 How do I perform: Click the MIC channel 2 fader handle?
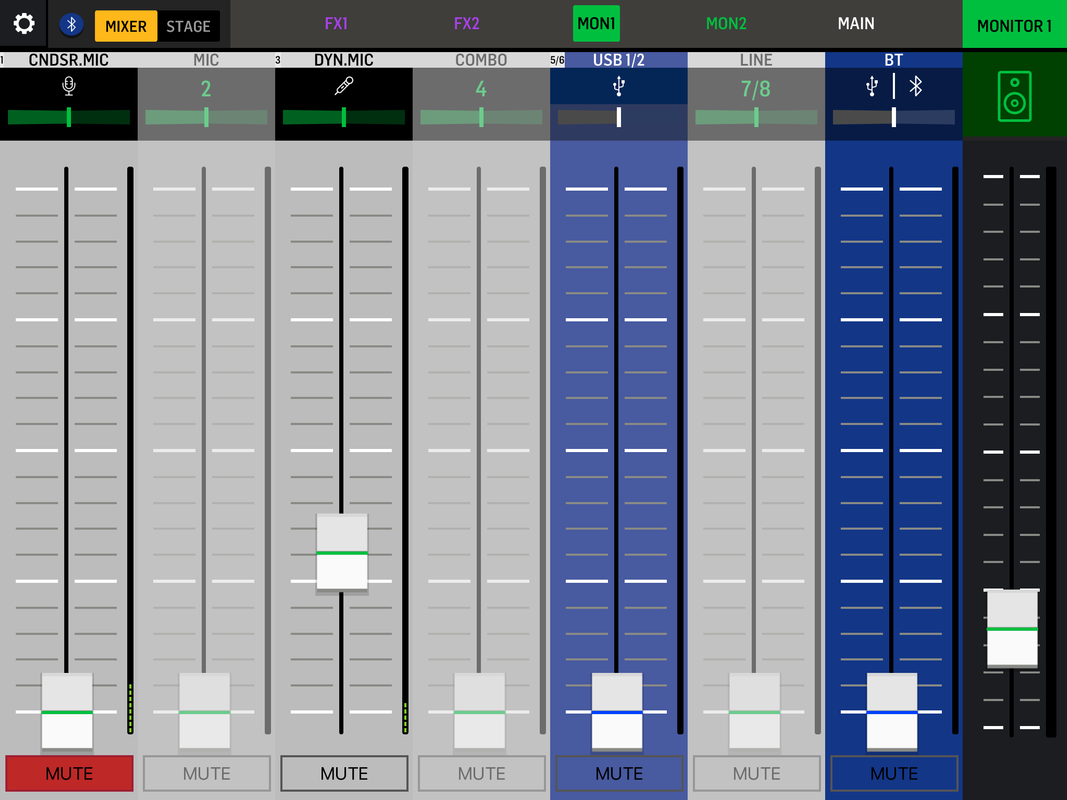pyautogui.click(x=205, y=712)
